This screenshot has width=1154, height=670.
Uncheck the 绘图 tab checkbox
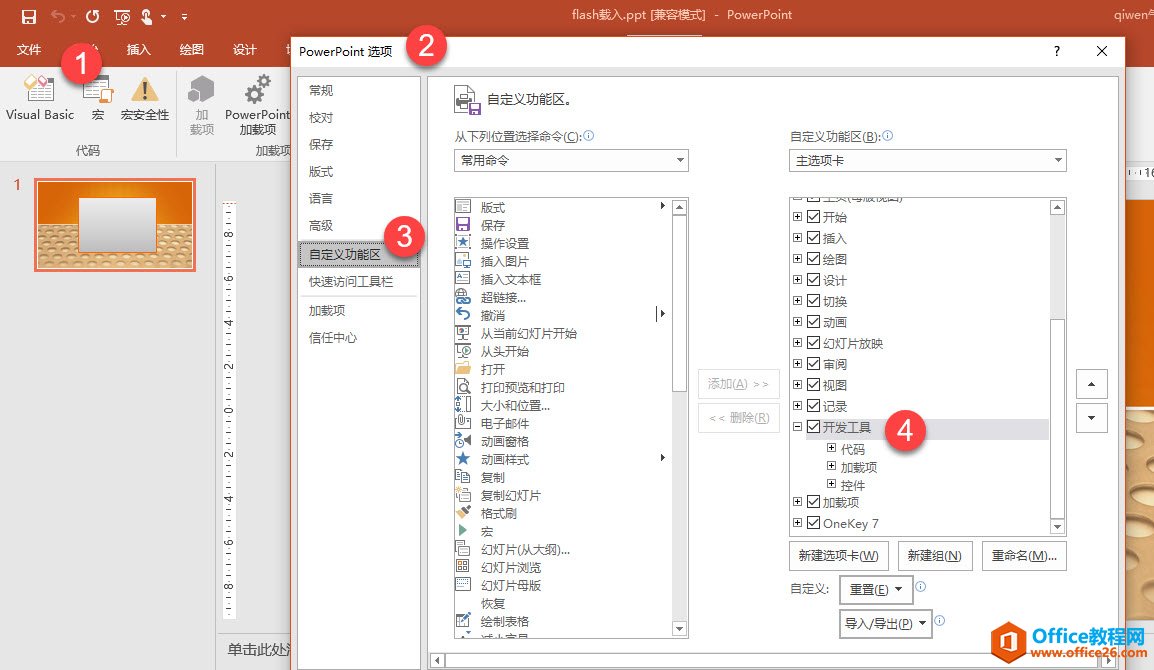coord(813,258)
